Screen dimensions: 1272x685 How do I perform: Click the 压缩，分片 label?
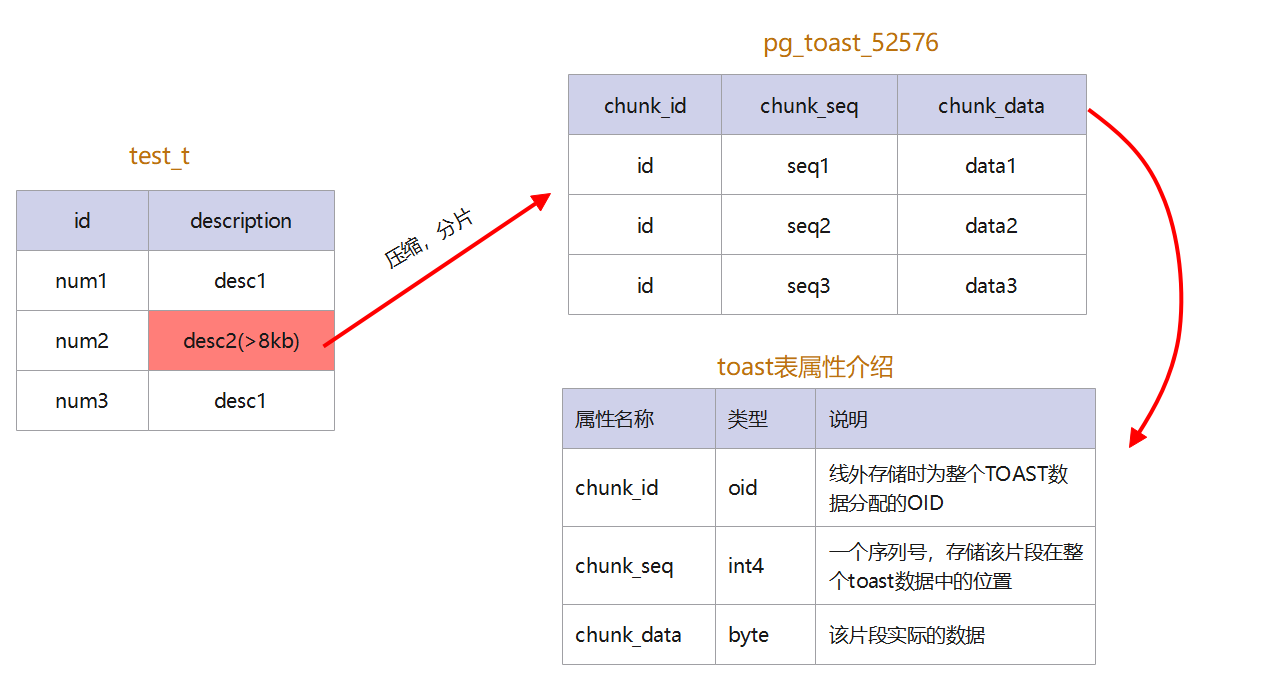[x=429, y=240]
